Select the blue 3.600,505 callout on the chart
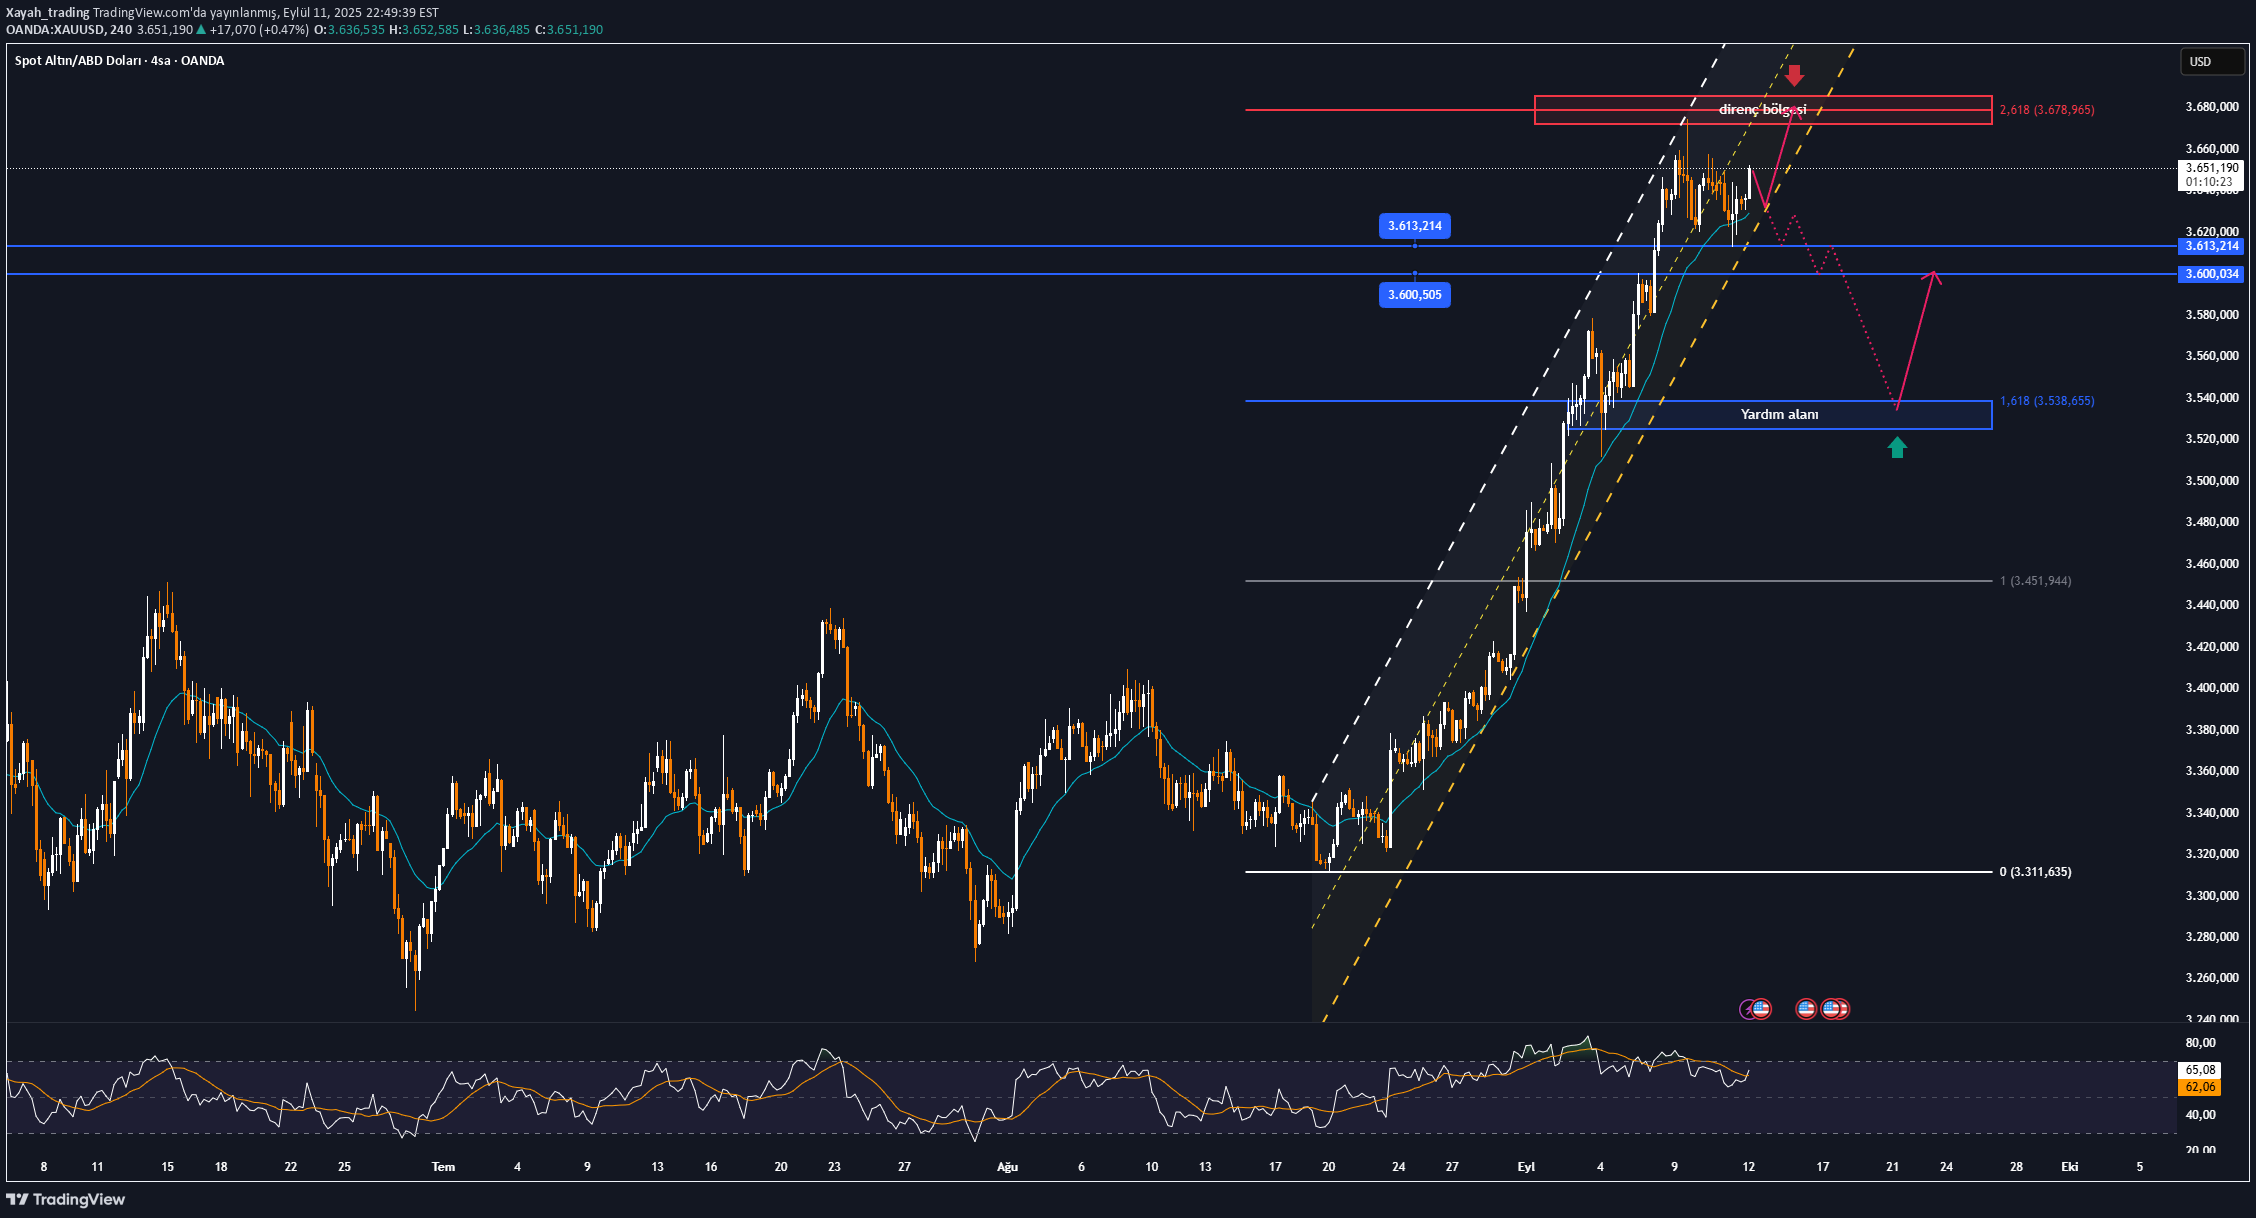 point(1415,295)
